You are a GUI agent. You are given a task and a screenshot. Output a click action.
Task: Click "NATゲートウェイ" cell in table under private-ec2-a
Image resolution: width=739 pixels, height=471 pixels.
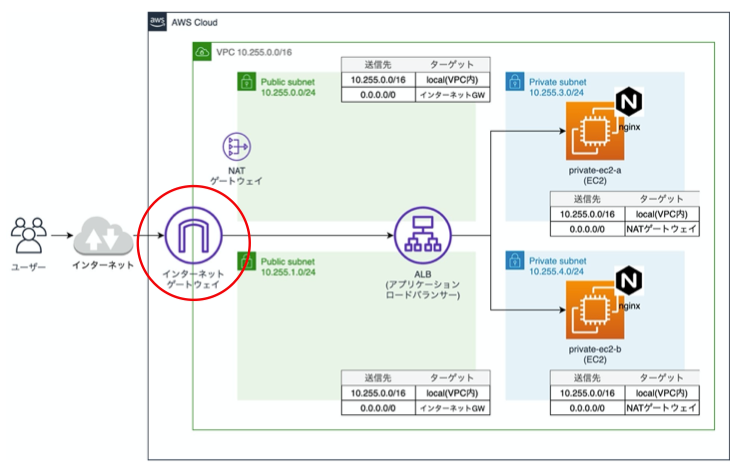(x=661, y=229)
